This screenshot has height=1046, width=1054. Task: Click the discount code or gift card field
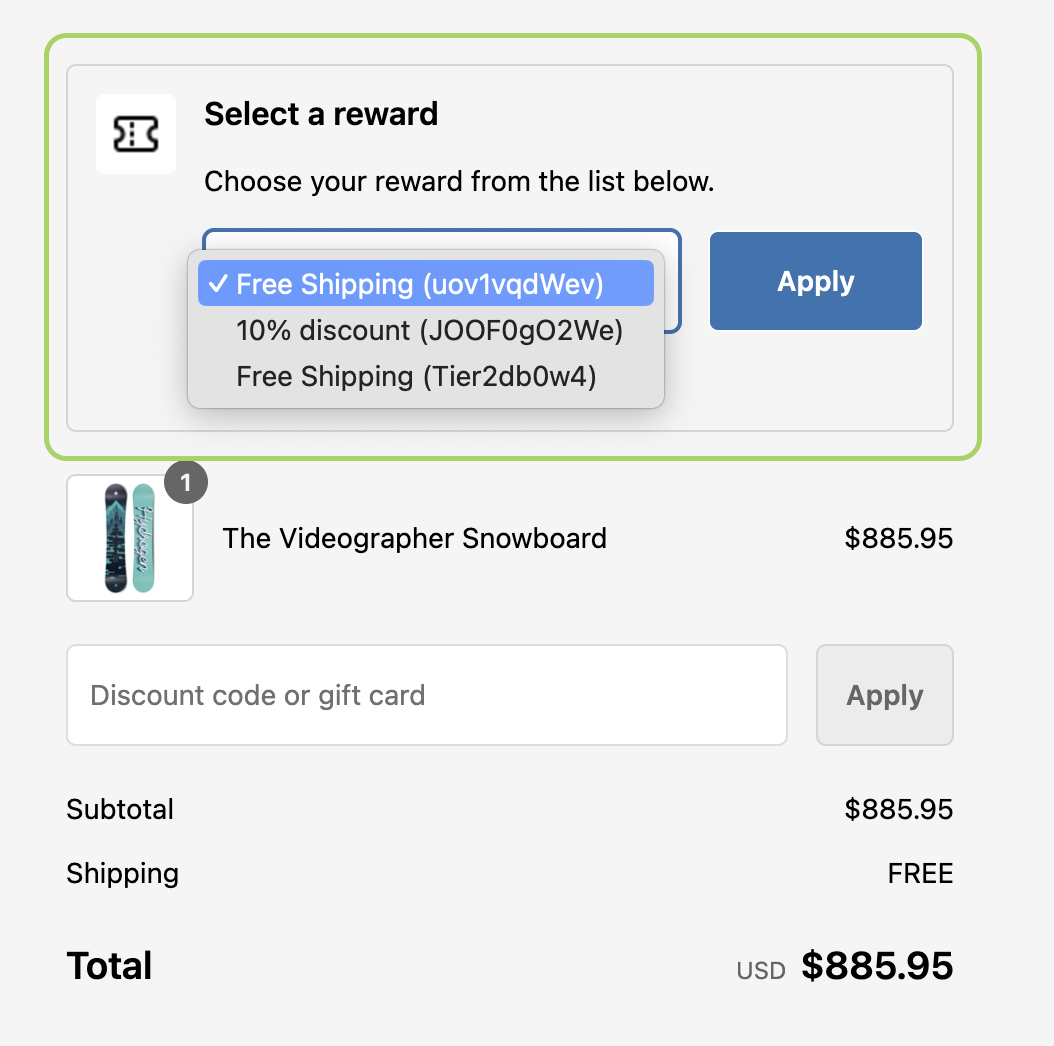click(427, 695)
